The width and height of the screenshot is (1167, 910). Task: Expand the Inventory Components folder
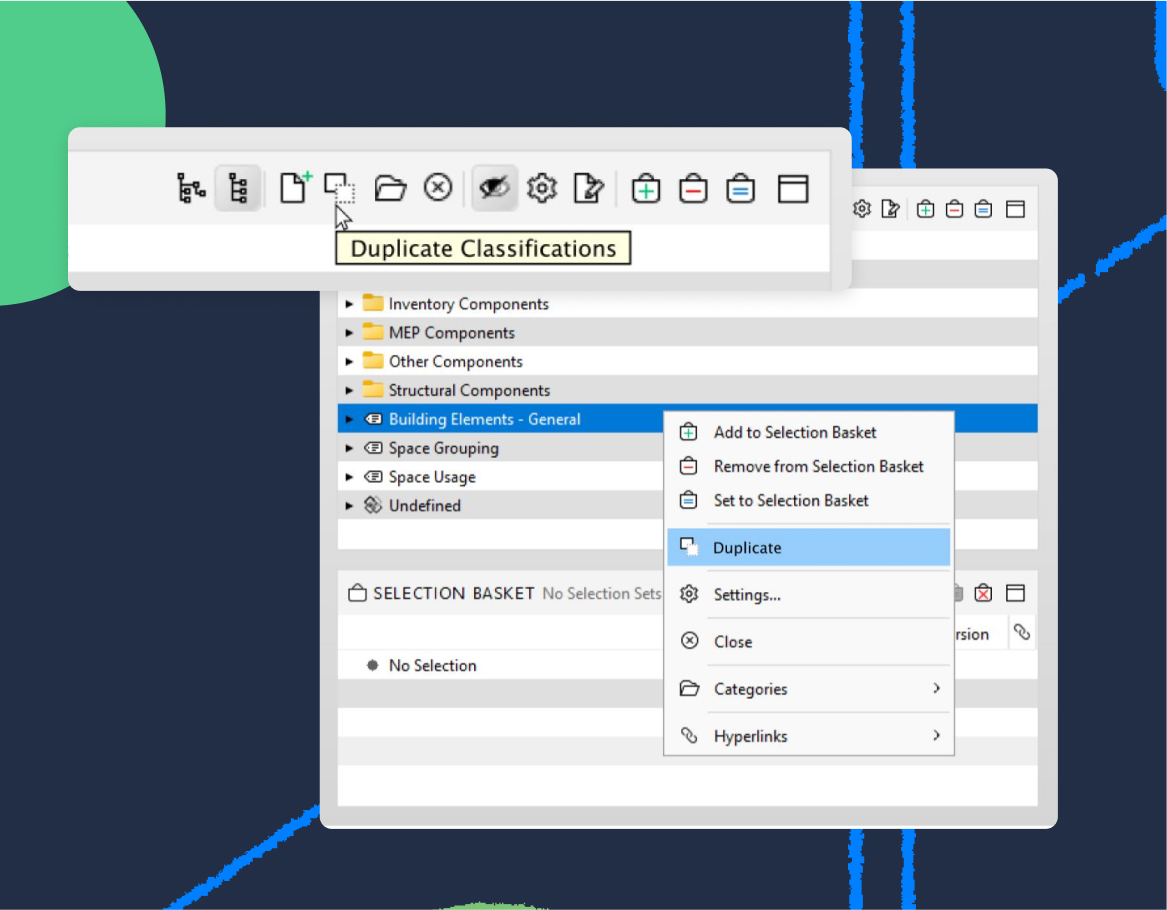click(349, 304)
